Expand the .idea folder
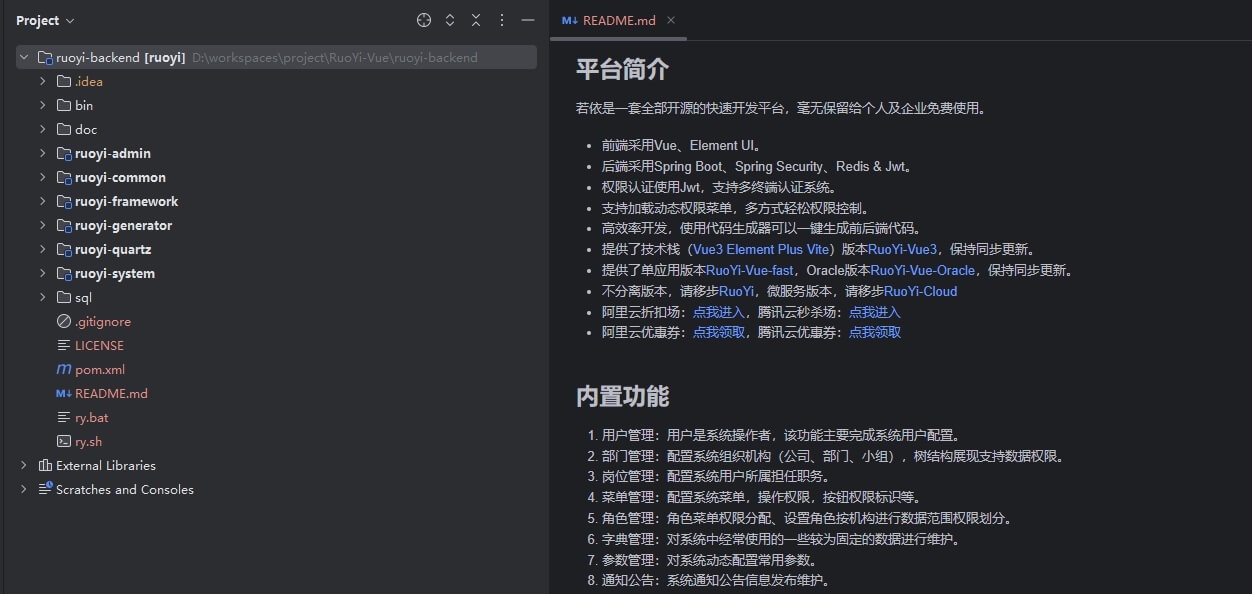The image size is (1252, 594). (x=43, y=82)
